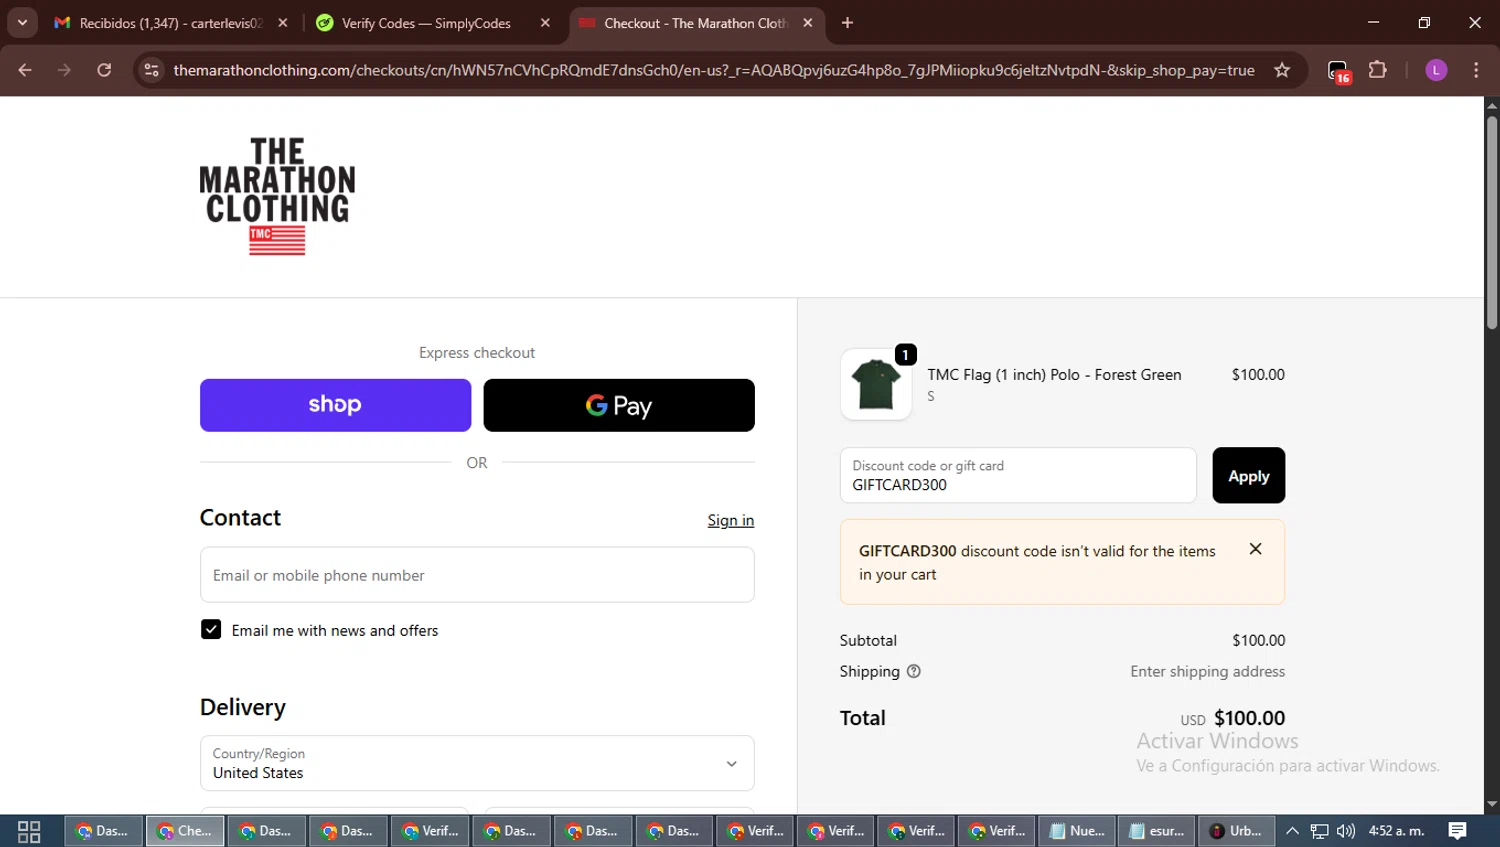This screenshot has height=847, width=1500.
Task: Open a new browser tab
Action: coord(847,22)
